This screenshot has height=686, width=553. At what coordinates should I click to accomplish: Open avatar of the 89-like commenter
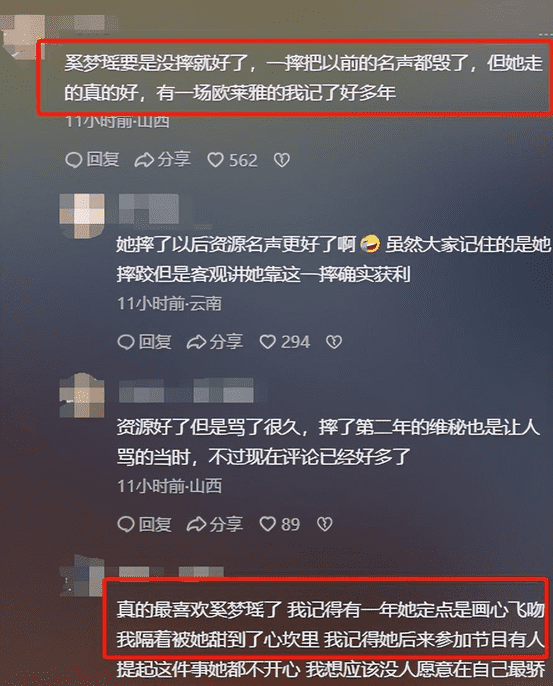[x=82, y=396]
